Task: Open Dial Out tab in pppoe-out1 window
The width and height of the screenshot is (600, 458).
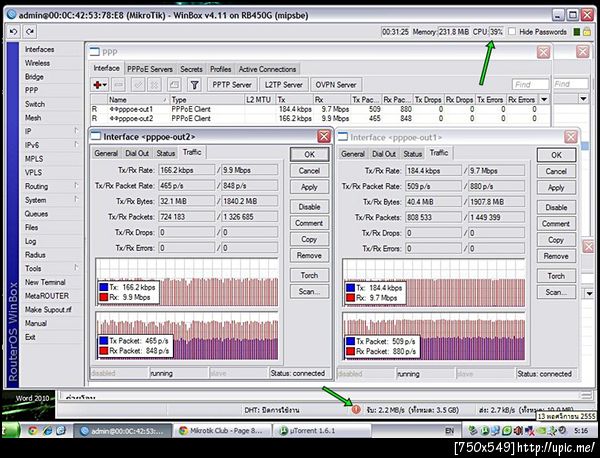Action: tap(384, 154)
